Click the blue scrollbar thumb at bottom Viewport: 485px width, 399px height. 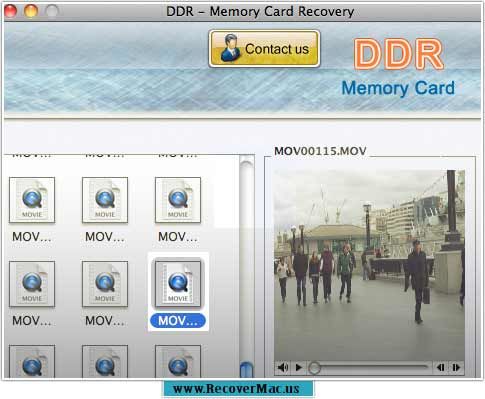pyautogui.click(x=247, y=370)
